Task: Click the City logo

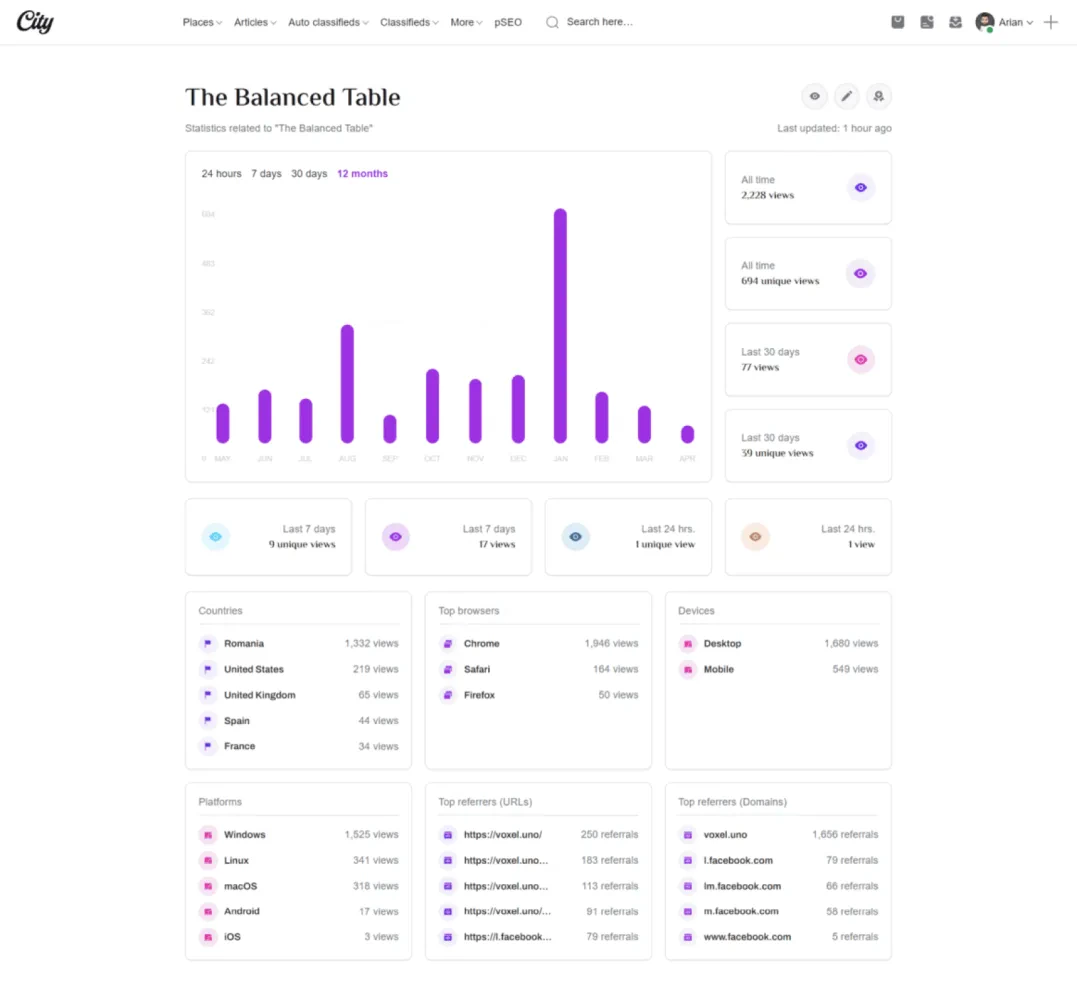Action: [x=35, y=21]
